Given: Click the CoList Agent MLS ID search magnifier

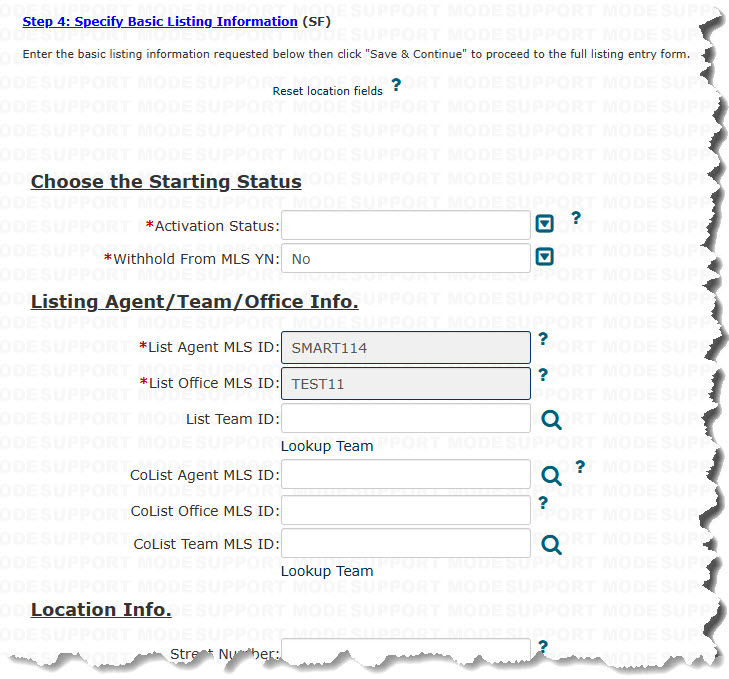Looking at the screenshot, I should pos(551,476).
